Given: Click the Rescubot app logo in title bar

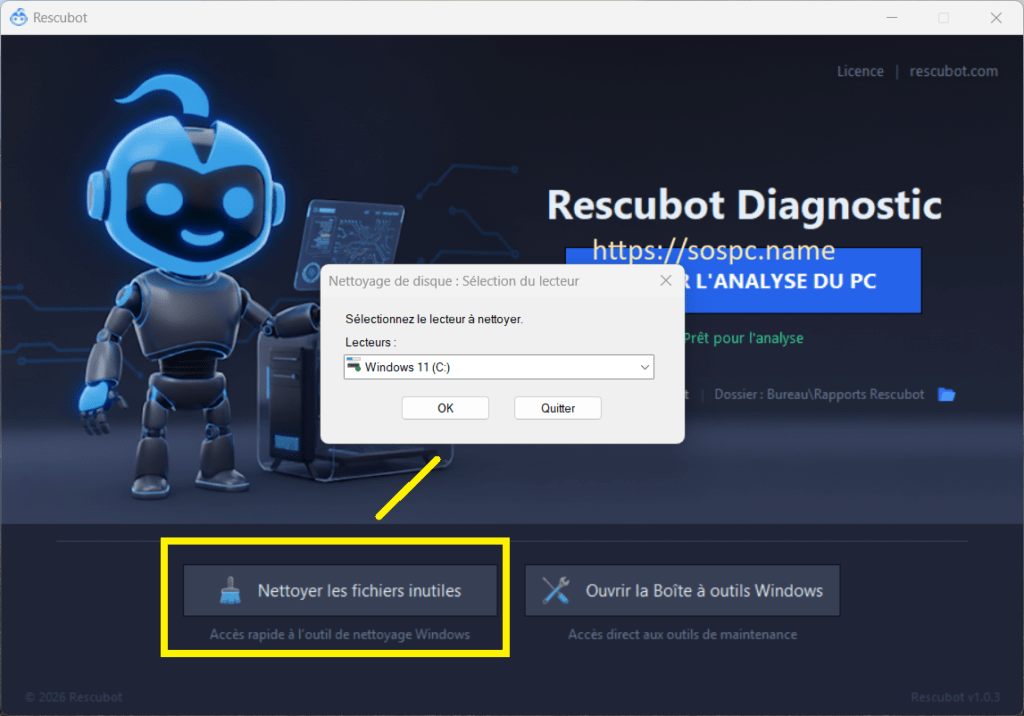Looking at the screenshot, I should click(x=18, y=18).
